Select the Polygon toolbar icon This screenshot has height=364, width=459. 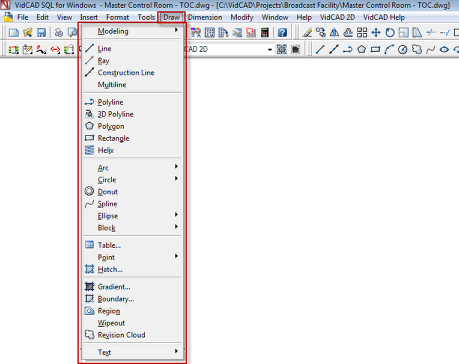[x=362, y=49]
